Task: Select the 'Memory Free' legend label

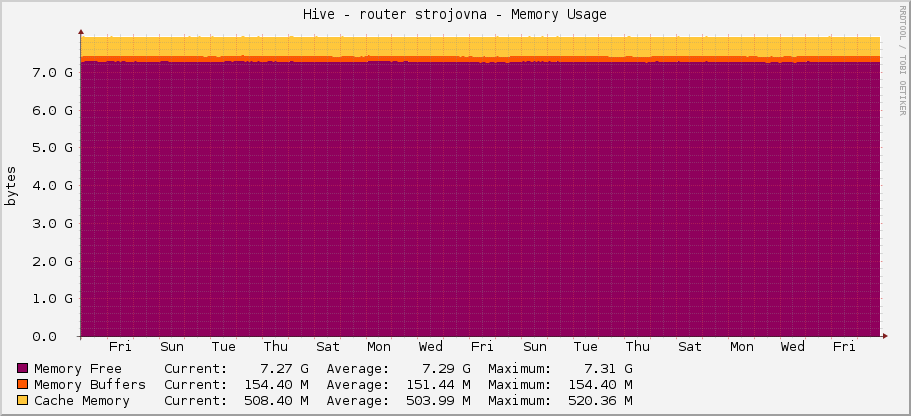Action: point(78,368)
